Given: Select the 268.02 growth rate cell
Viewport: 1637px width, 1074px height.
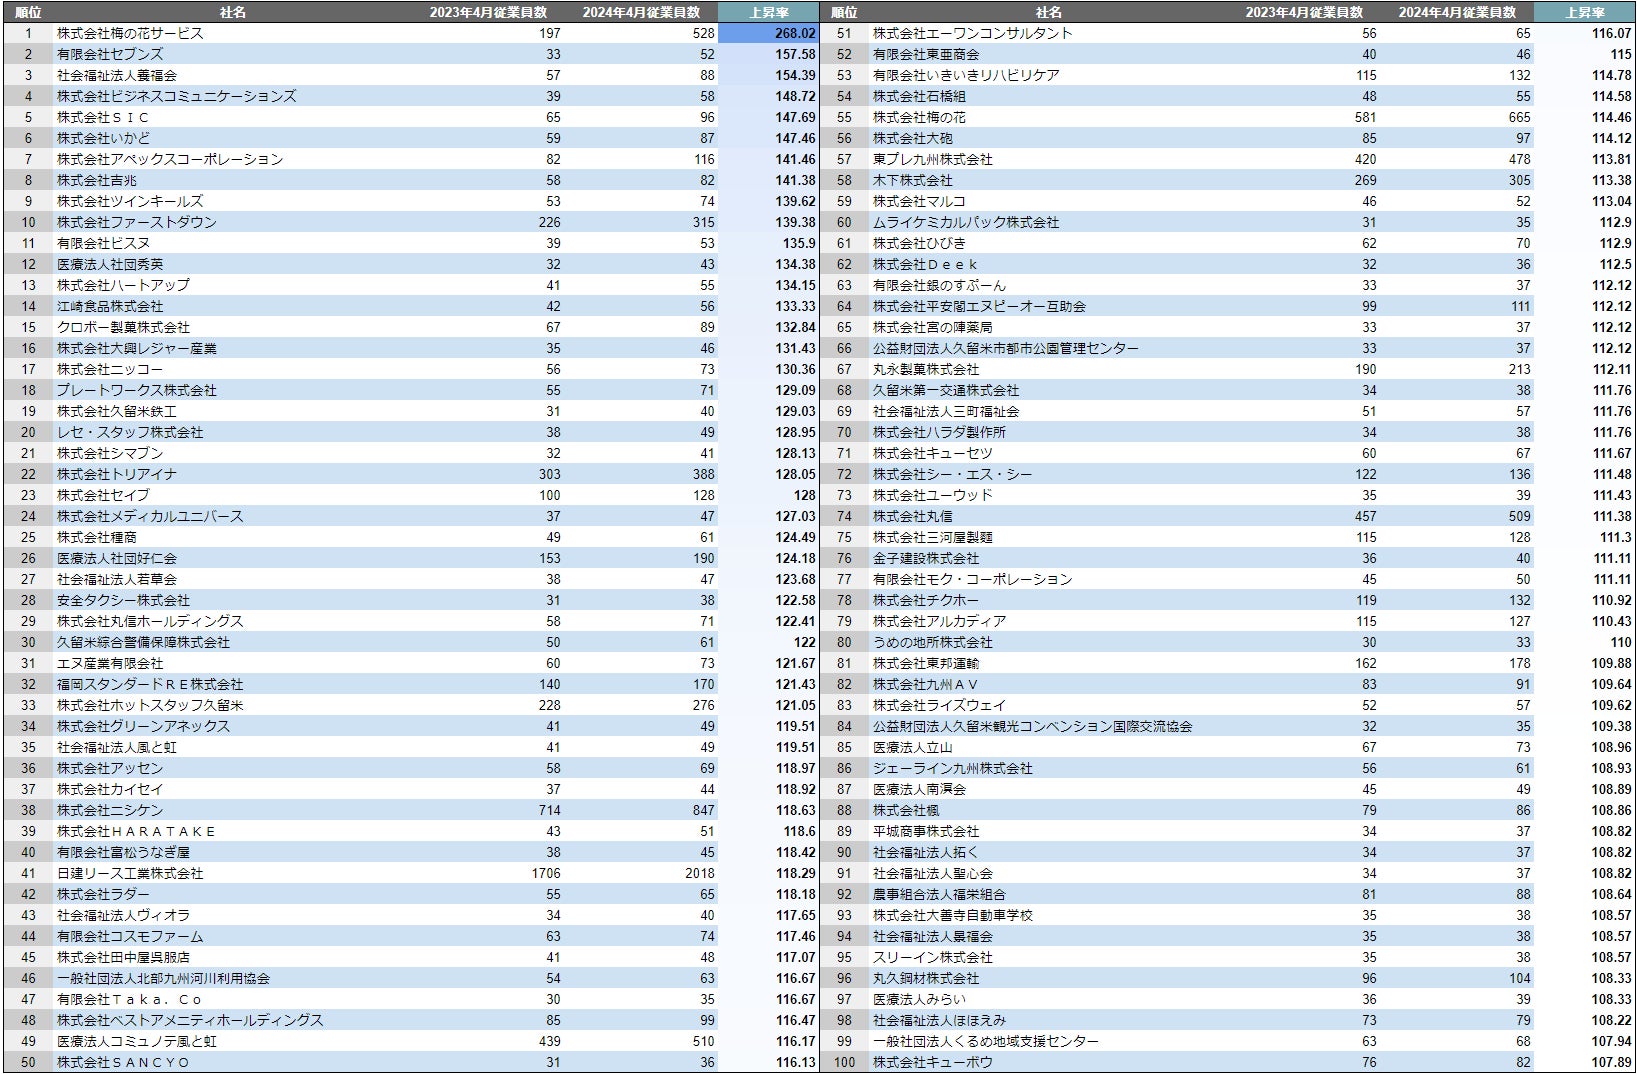Looking at the screenshot, I should click(768, 33).
